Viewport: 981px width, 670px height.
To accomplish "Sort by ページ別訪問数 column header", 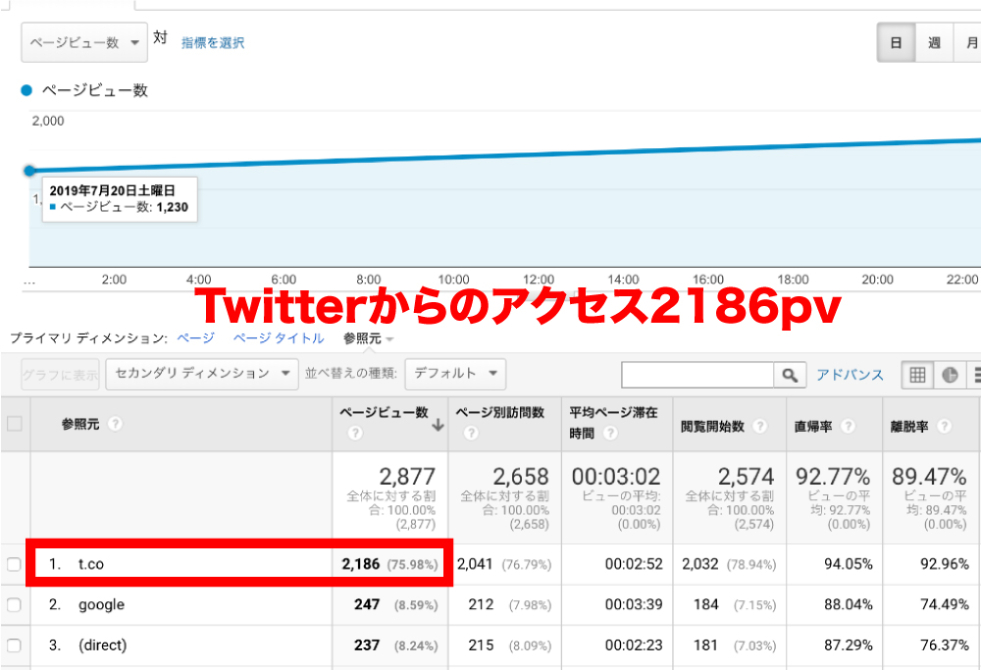I will (500, 412).
